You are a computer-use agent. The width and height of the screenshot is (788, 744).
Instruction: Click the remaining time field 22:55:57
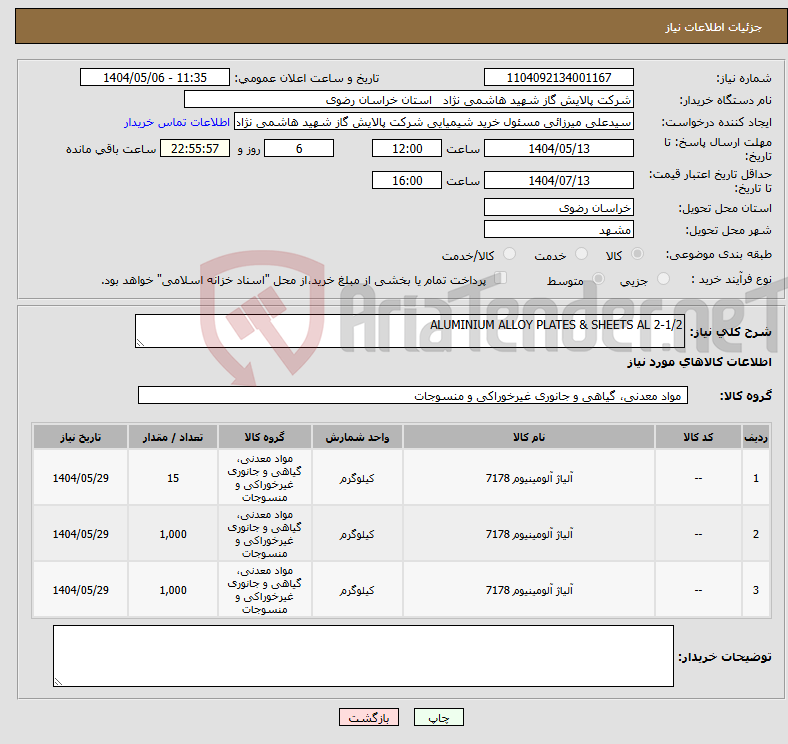[195, 148]
